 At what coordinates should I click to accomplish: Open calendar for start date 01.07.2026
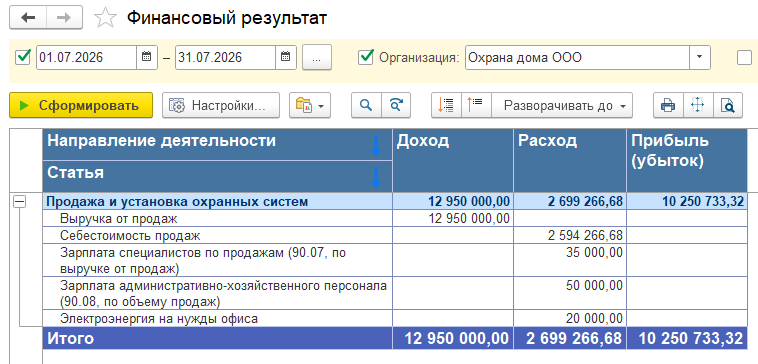[x=146, y=58]
